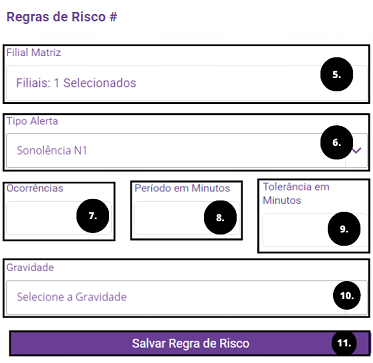Click the black marker numbered 8
This screenshot has width=373, height=363.
pyautogui.click(x=220, y=218)
